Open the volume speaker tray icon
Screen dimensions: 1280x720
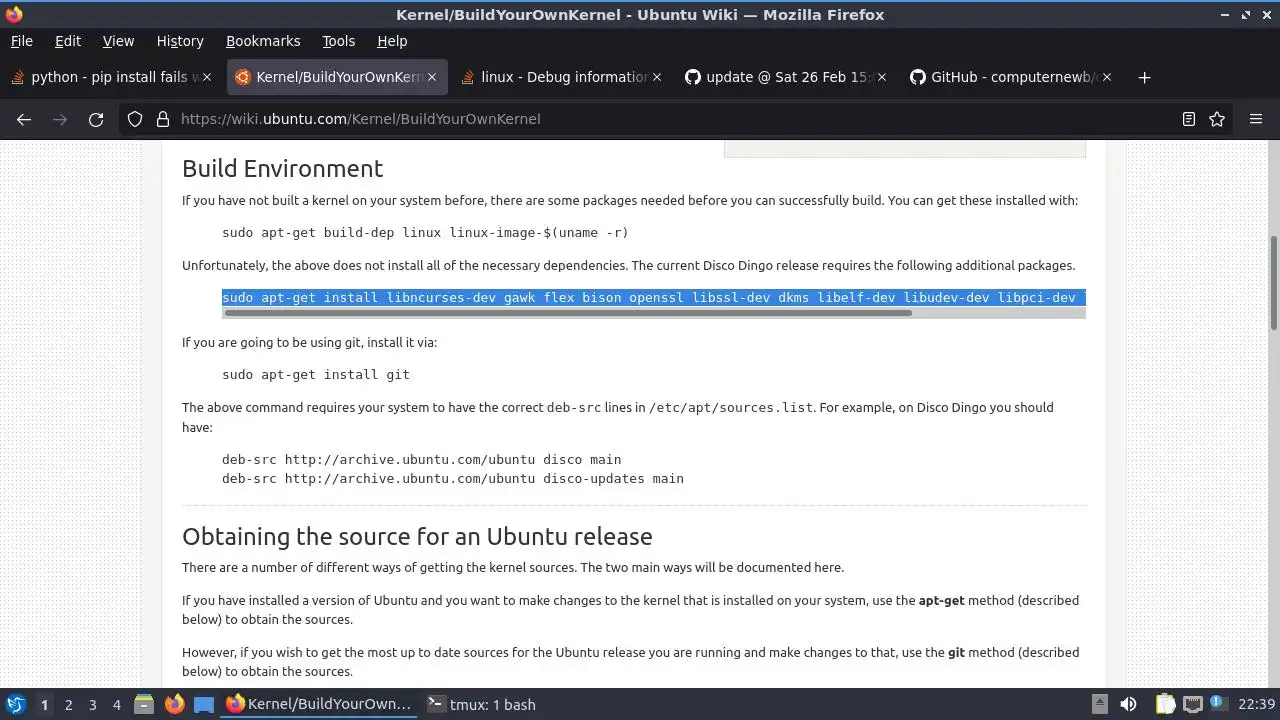click(x=1128, y=704)
